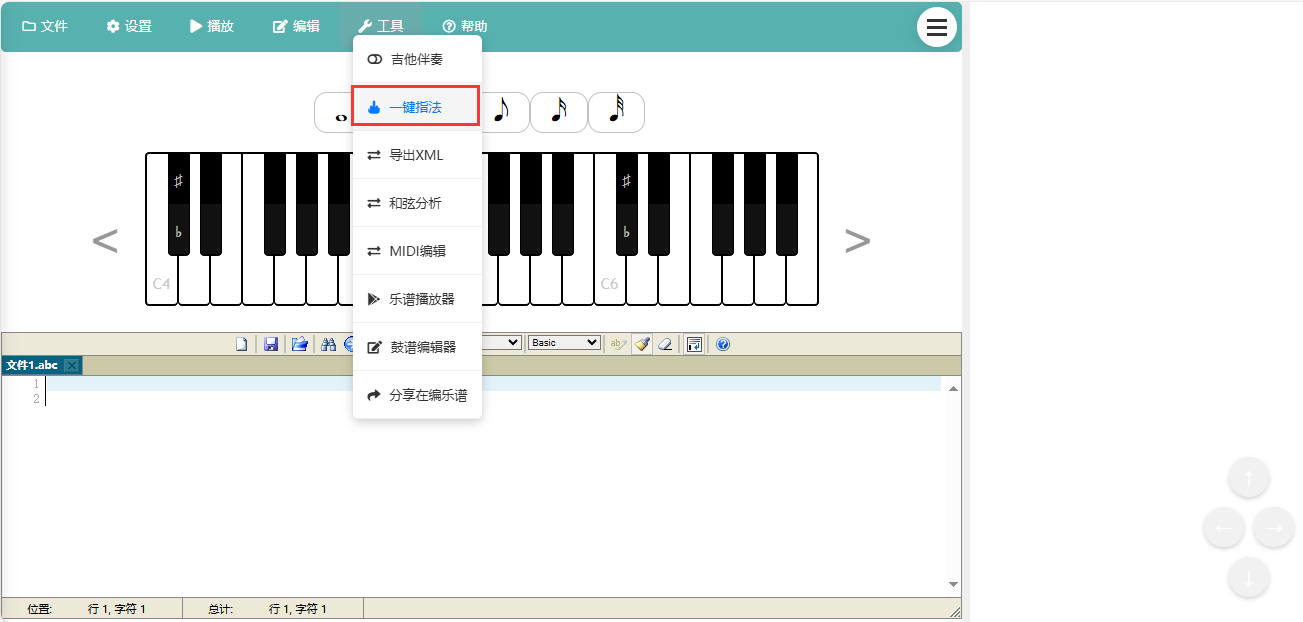Image resolution: width=1303 pixels, height=622 pixels.
Task: Click the black key right of C4
Action: (179, 204)
